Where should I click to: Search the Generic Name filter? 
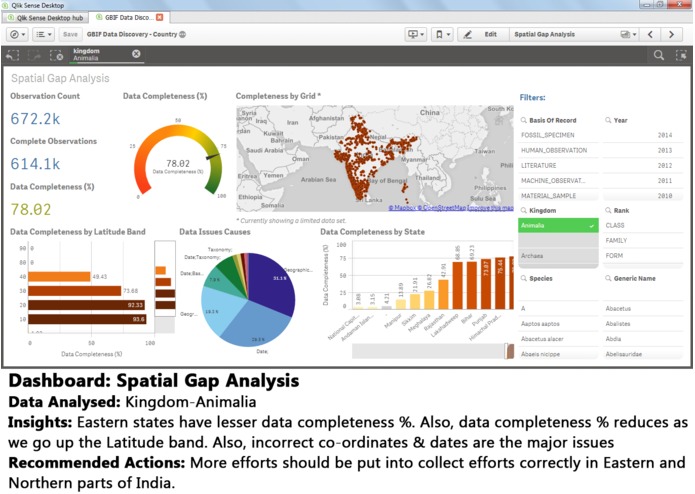tap(608, 278)
